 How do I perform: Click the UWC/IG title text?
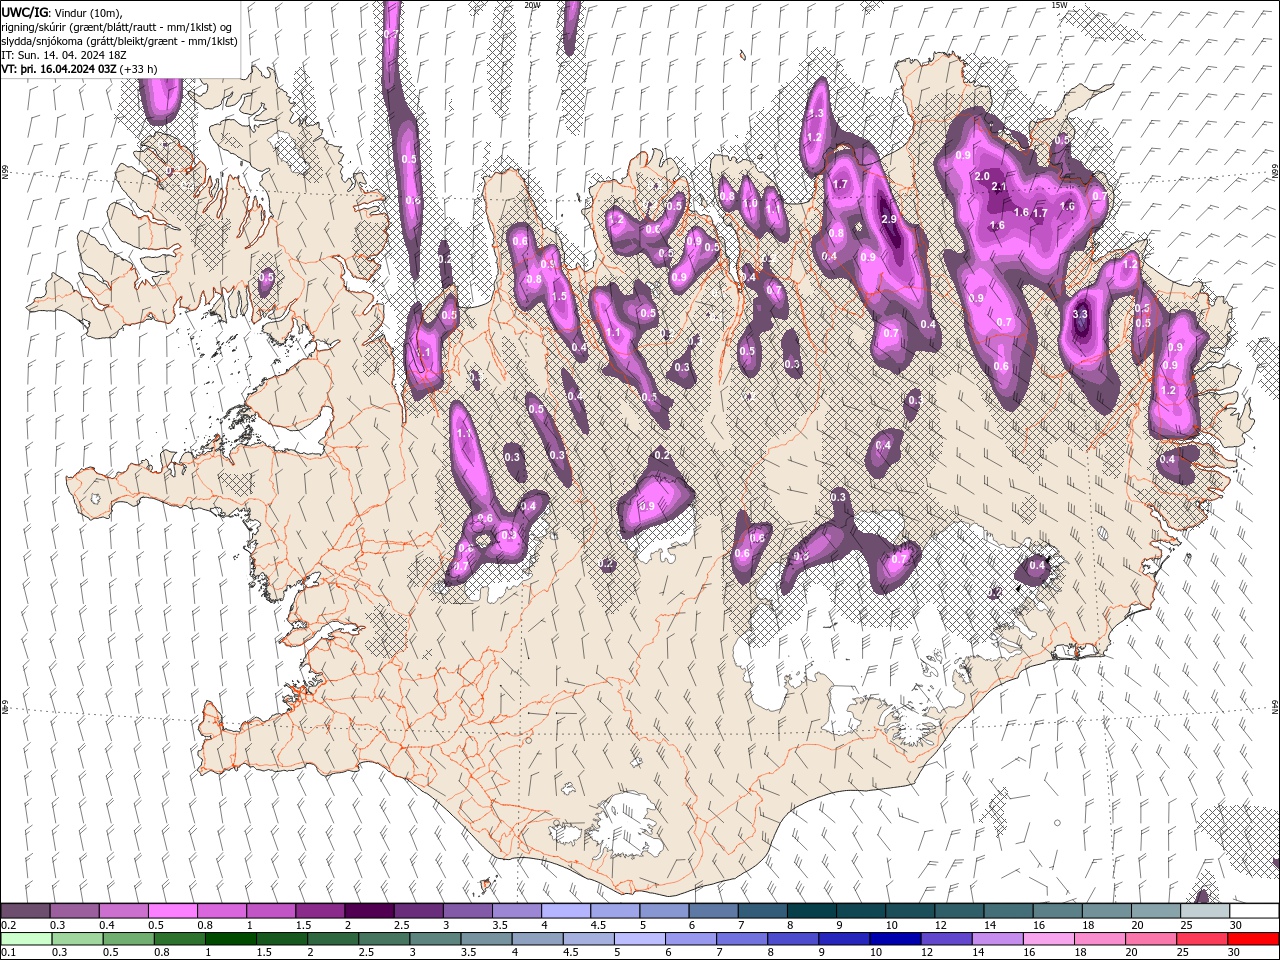(23, 12)
